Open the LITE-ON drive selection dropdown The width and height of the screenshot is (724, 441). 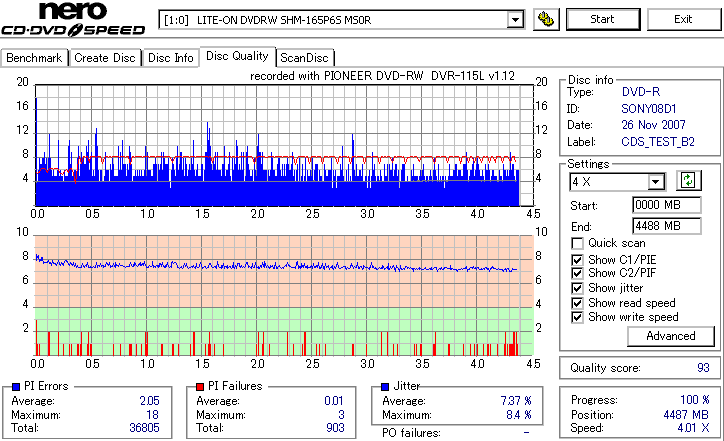pyautogui.click(x=515, y=20)
